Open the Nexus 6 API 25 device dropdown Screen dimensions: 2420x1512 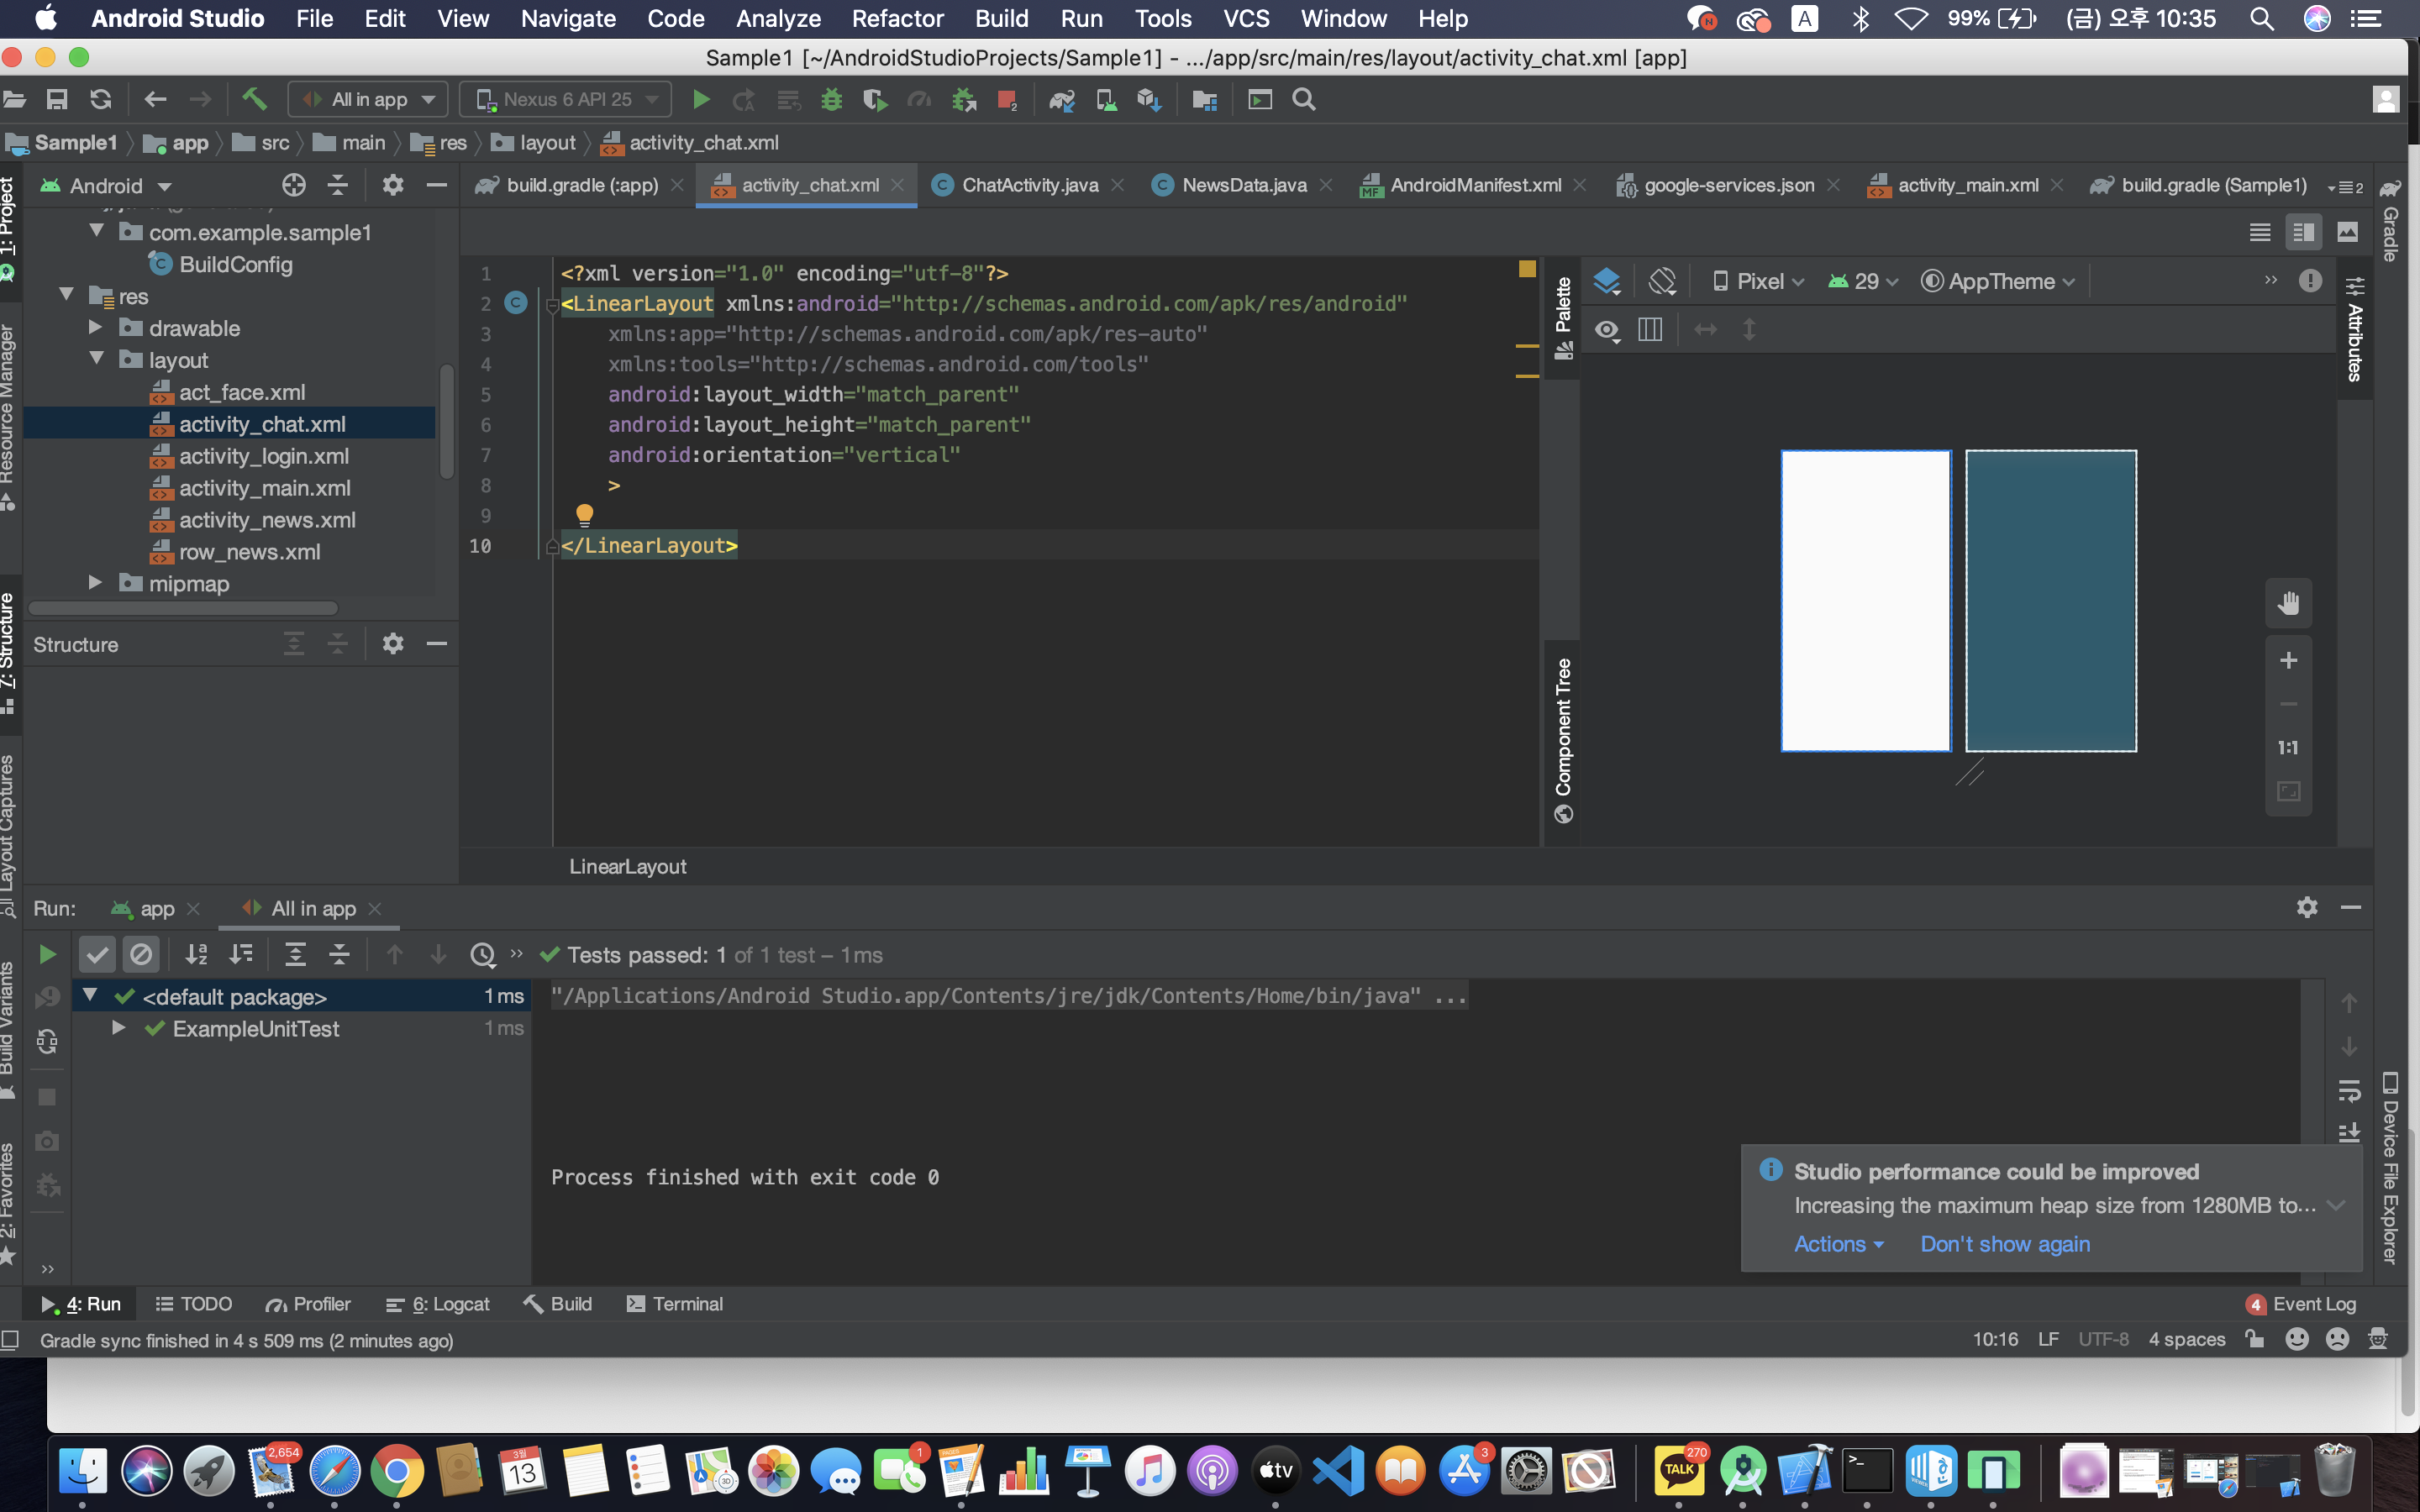[566, 99]
